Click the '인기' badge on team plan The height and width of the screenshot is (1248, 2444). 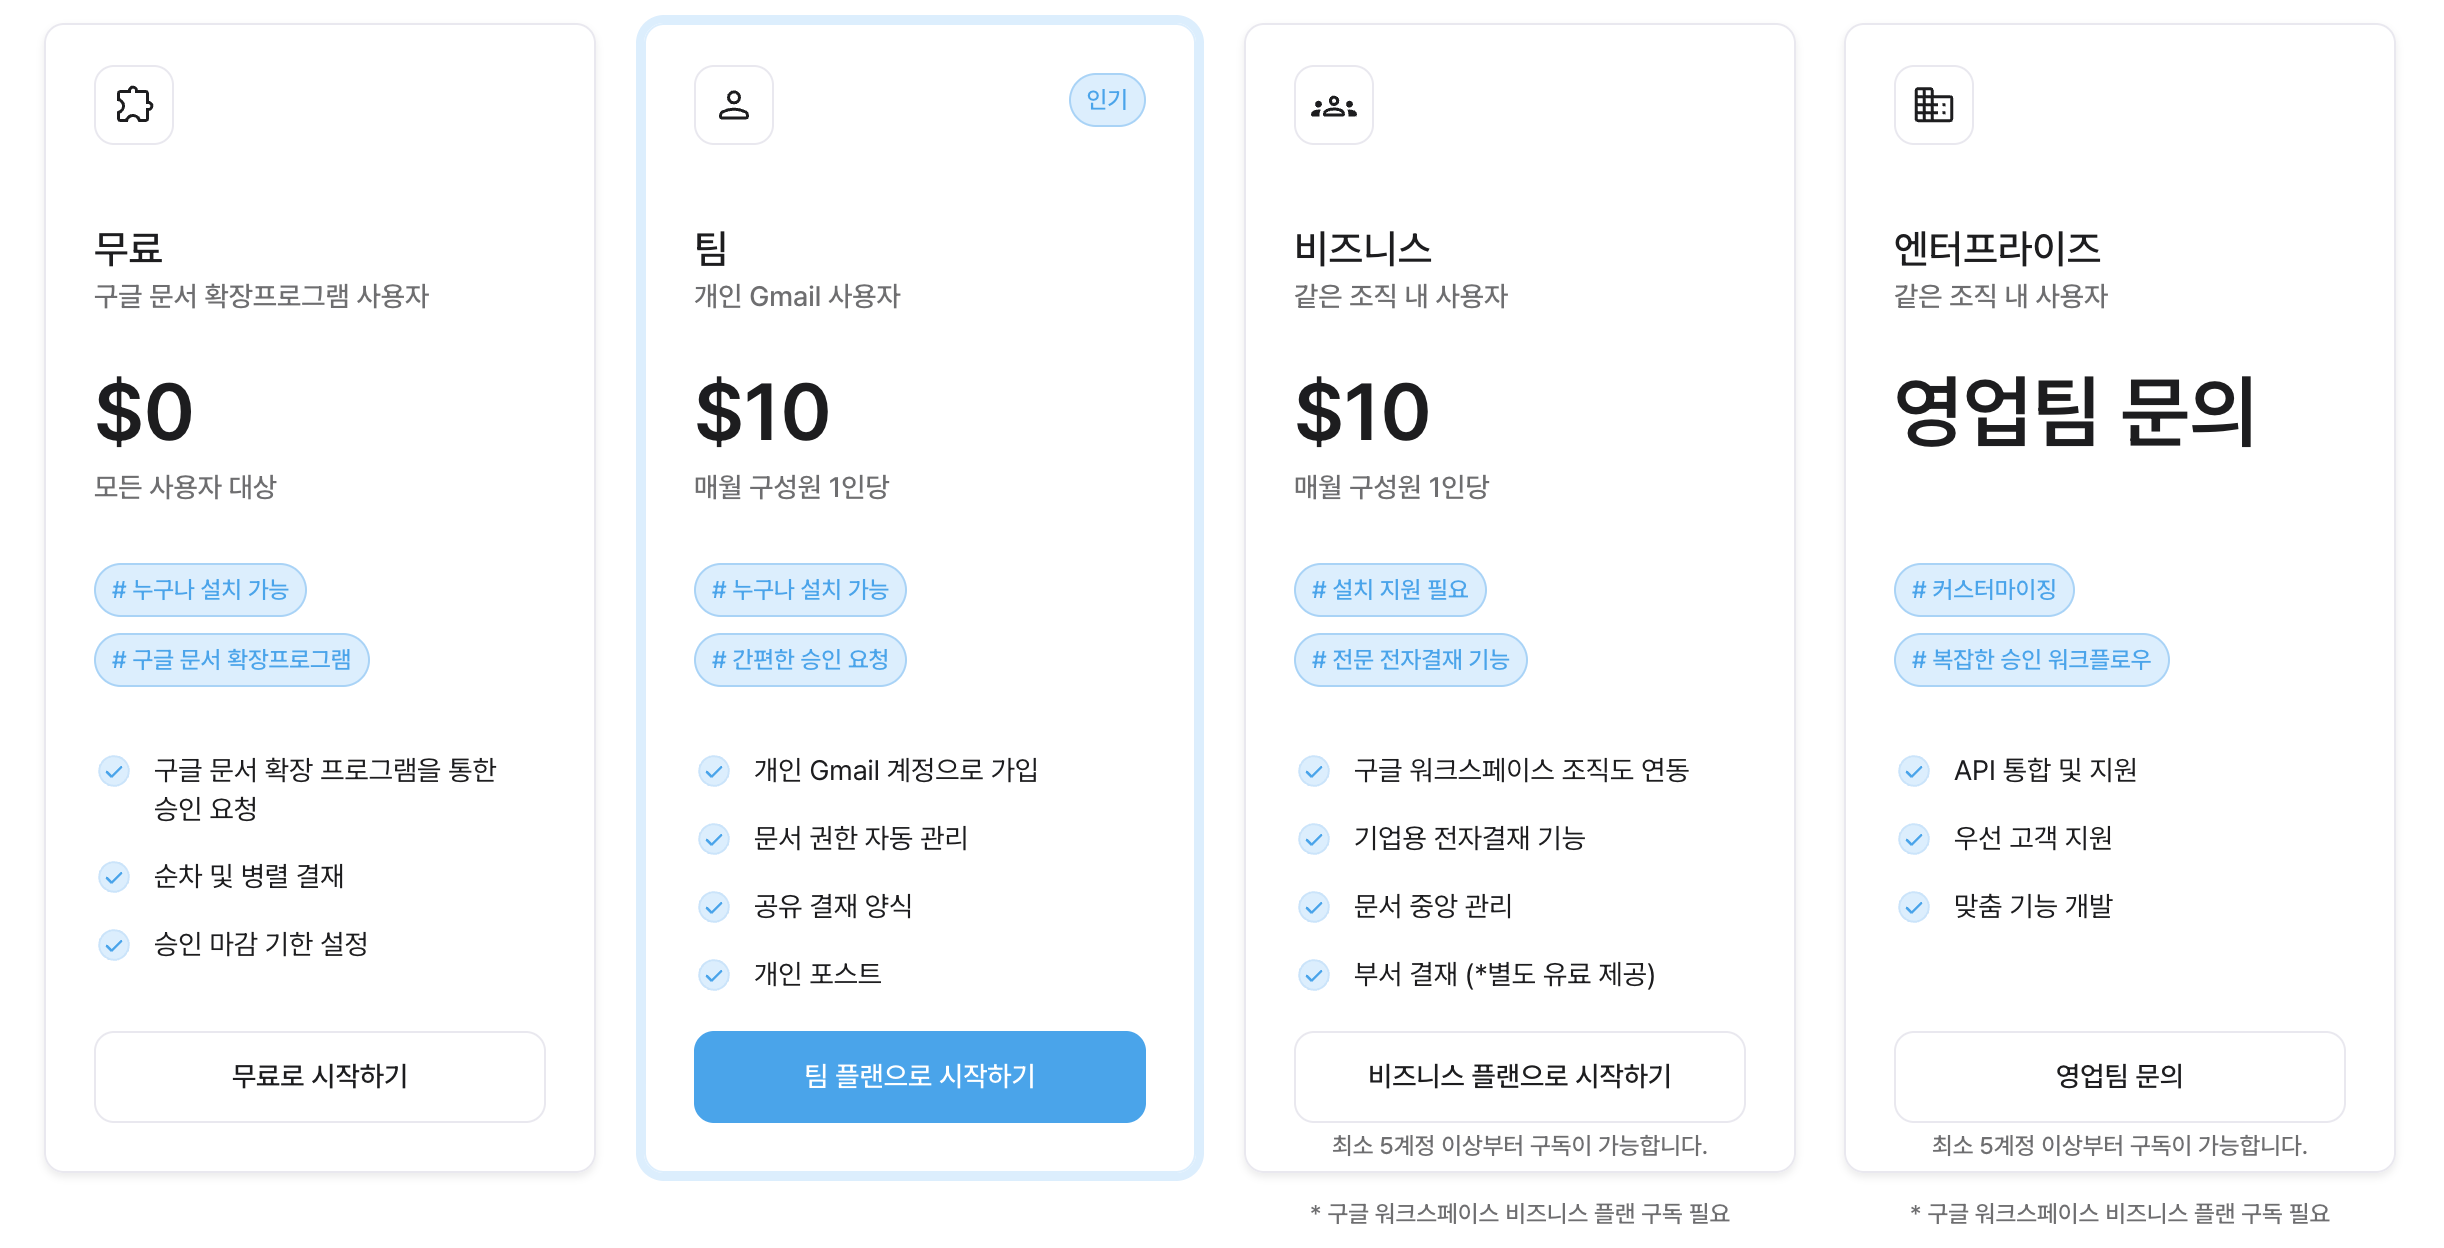[x=1107, y=100]
